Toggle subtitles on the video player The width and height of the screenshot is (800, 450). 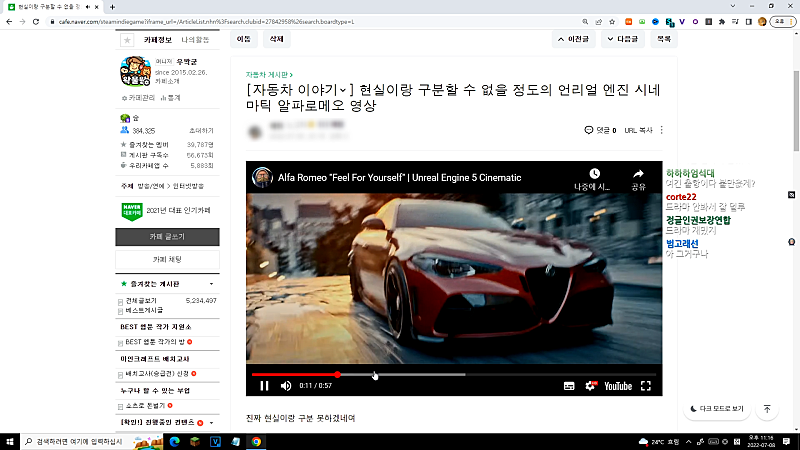click(569, 386)
